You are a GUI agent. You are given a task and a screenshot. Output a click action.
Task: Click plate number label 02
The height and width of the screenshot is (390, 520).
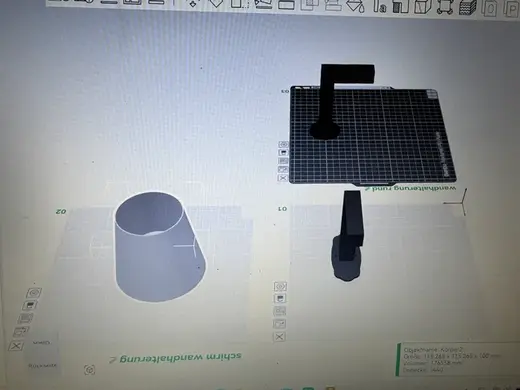click(x=61, y=211)
